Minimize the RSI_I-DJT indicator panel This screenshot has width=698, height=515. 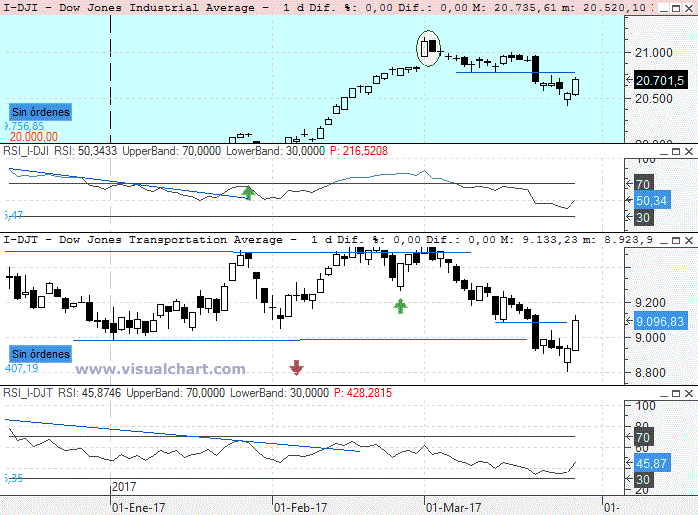point(663,393)
